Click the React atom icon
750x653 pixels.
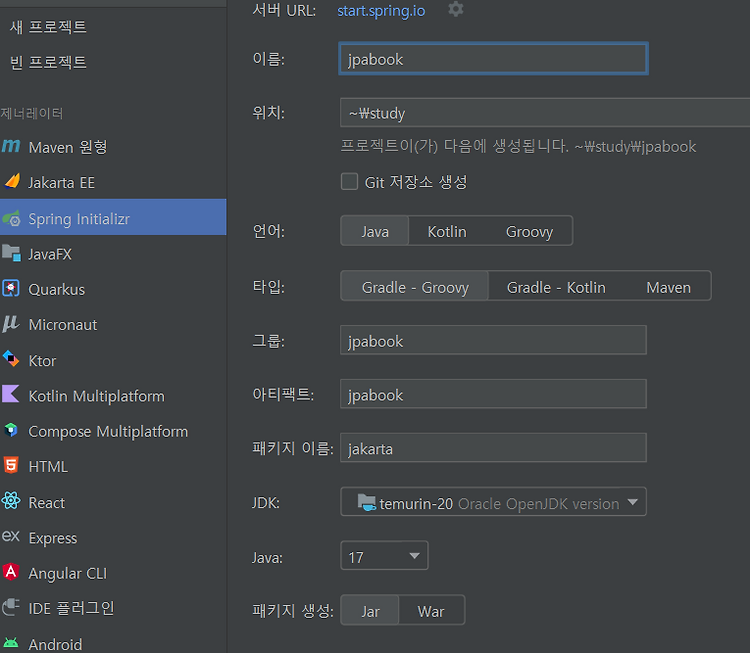(11, 501)
